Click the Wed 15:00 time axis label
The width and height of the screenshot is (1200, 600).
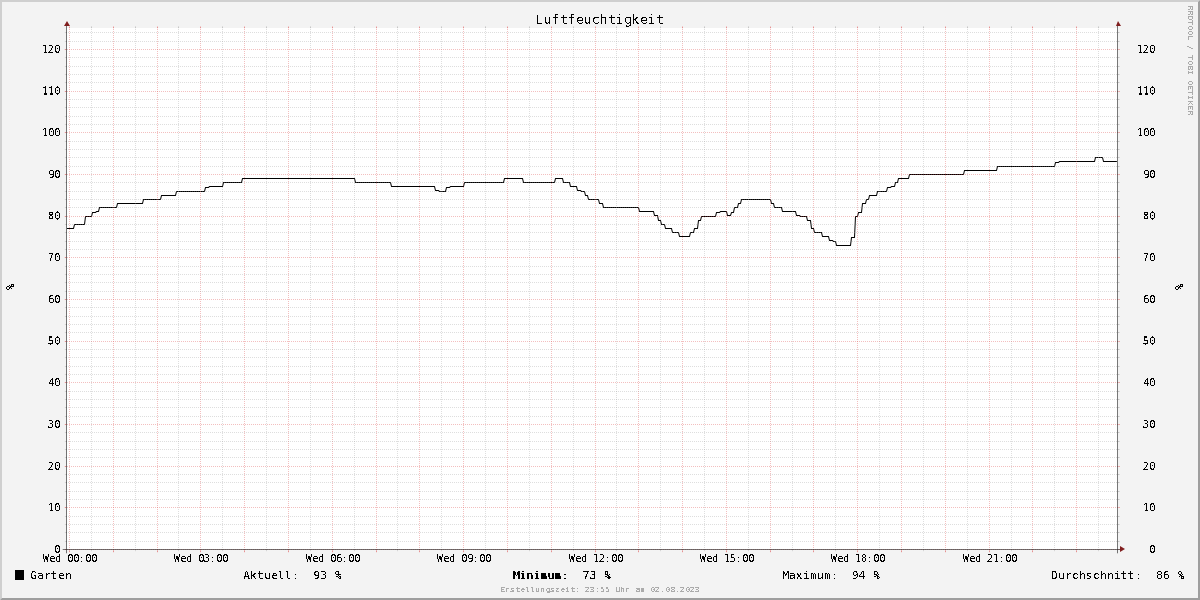point(727,558)
